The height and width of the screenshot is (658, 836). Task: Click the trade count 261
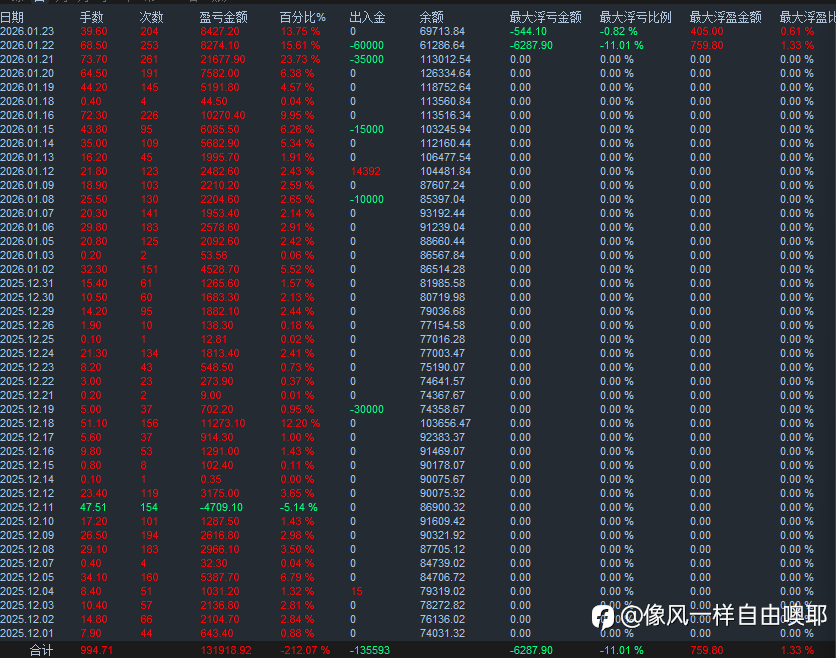pos(149,59)
